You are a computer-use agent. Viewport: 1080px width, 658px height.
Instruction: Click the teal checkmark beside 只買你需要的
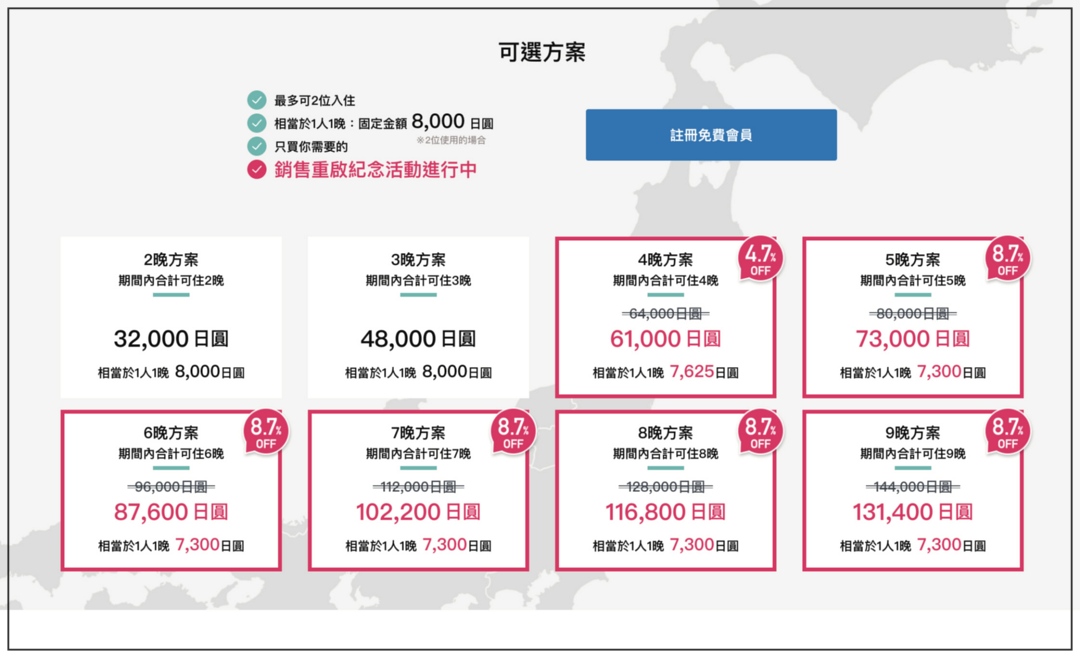257,146
